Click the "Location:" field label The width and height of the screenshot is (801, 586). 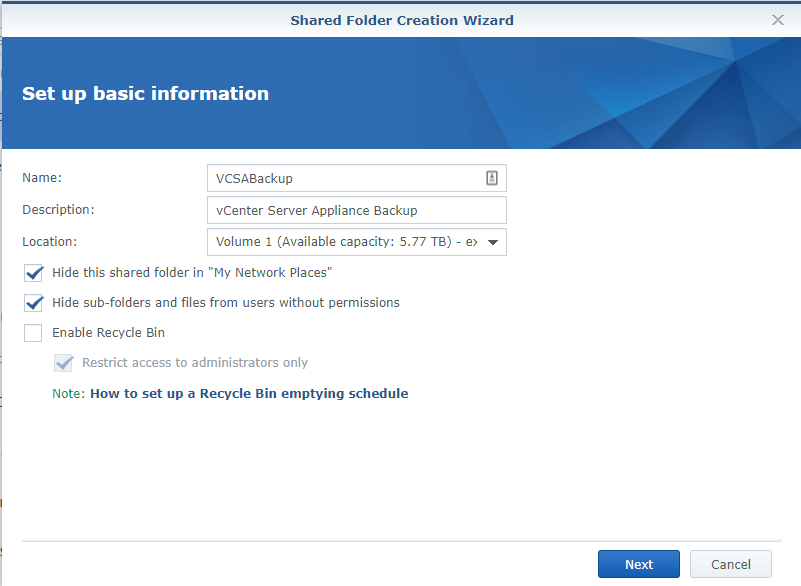click(49, 242)
